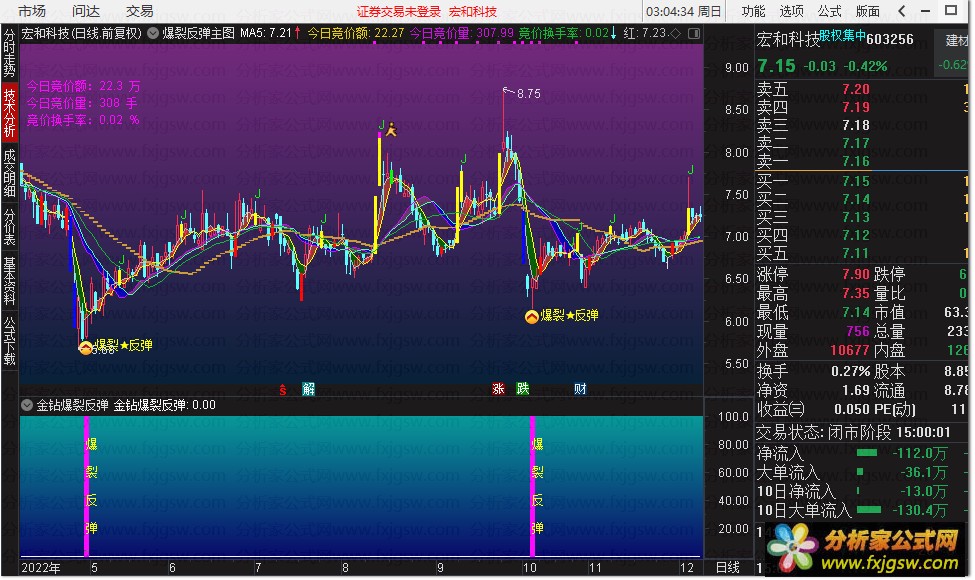975x580 pixels.
Task: Click the magenta signal bar in May
Action: pyautogui.click(x=86, y=486)
